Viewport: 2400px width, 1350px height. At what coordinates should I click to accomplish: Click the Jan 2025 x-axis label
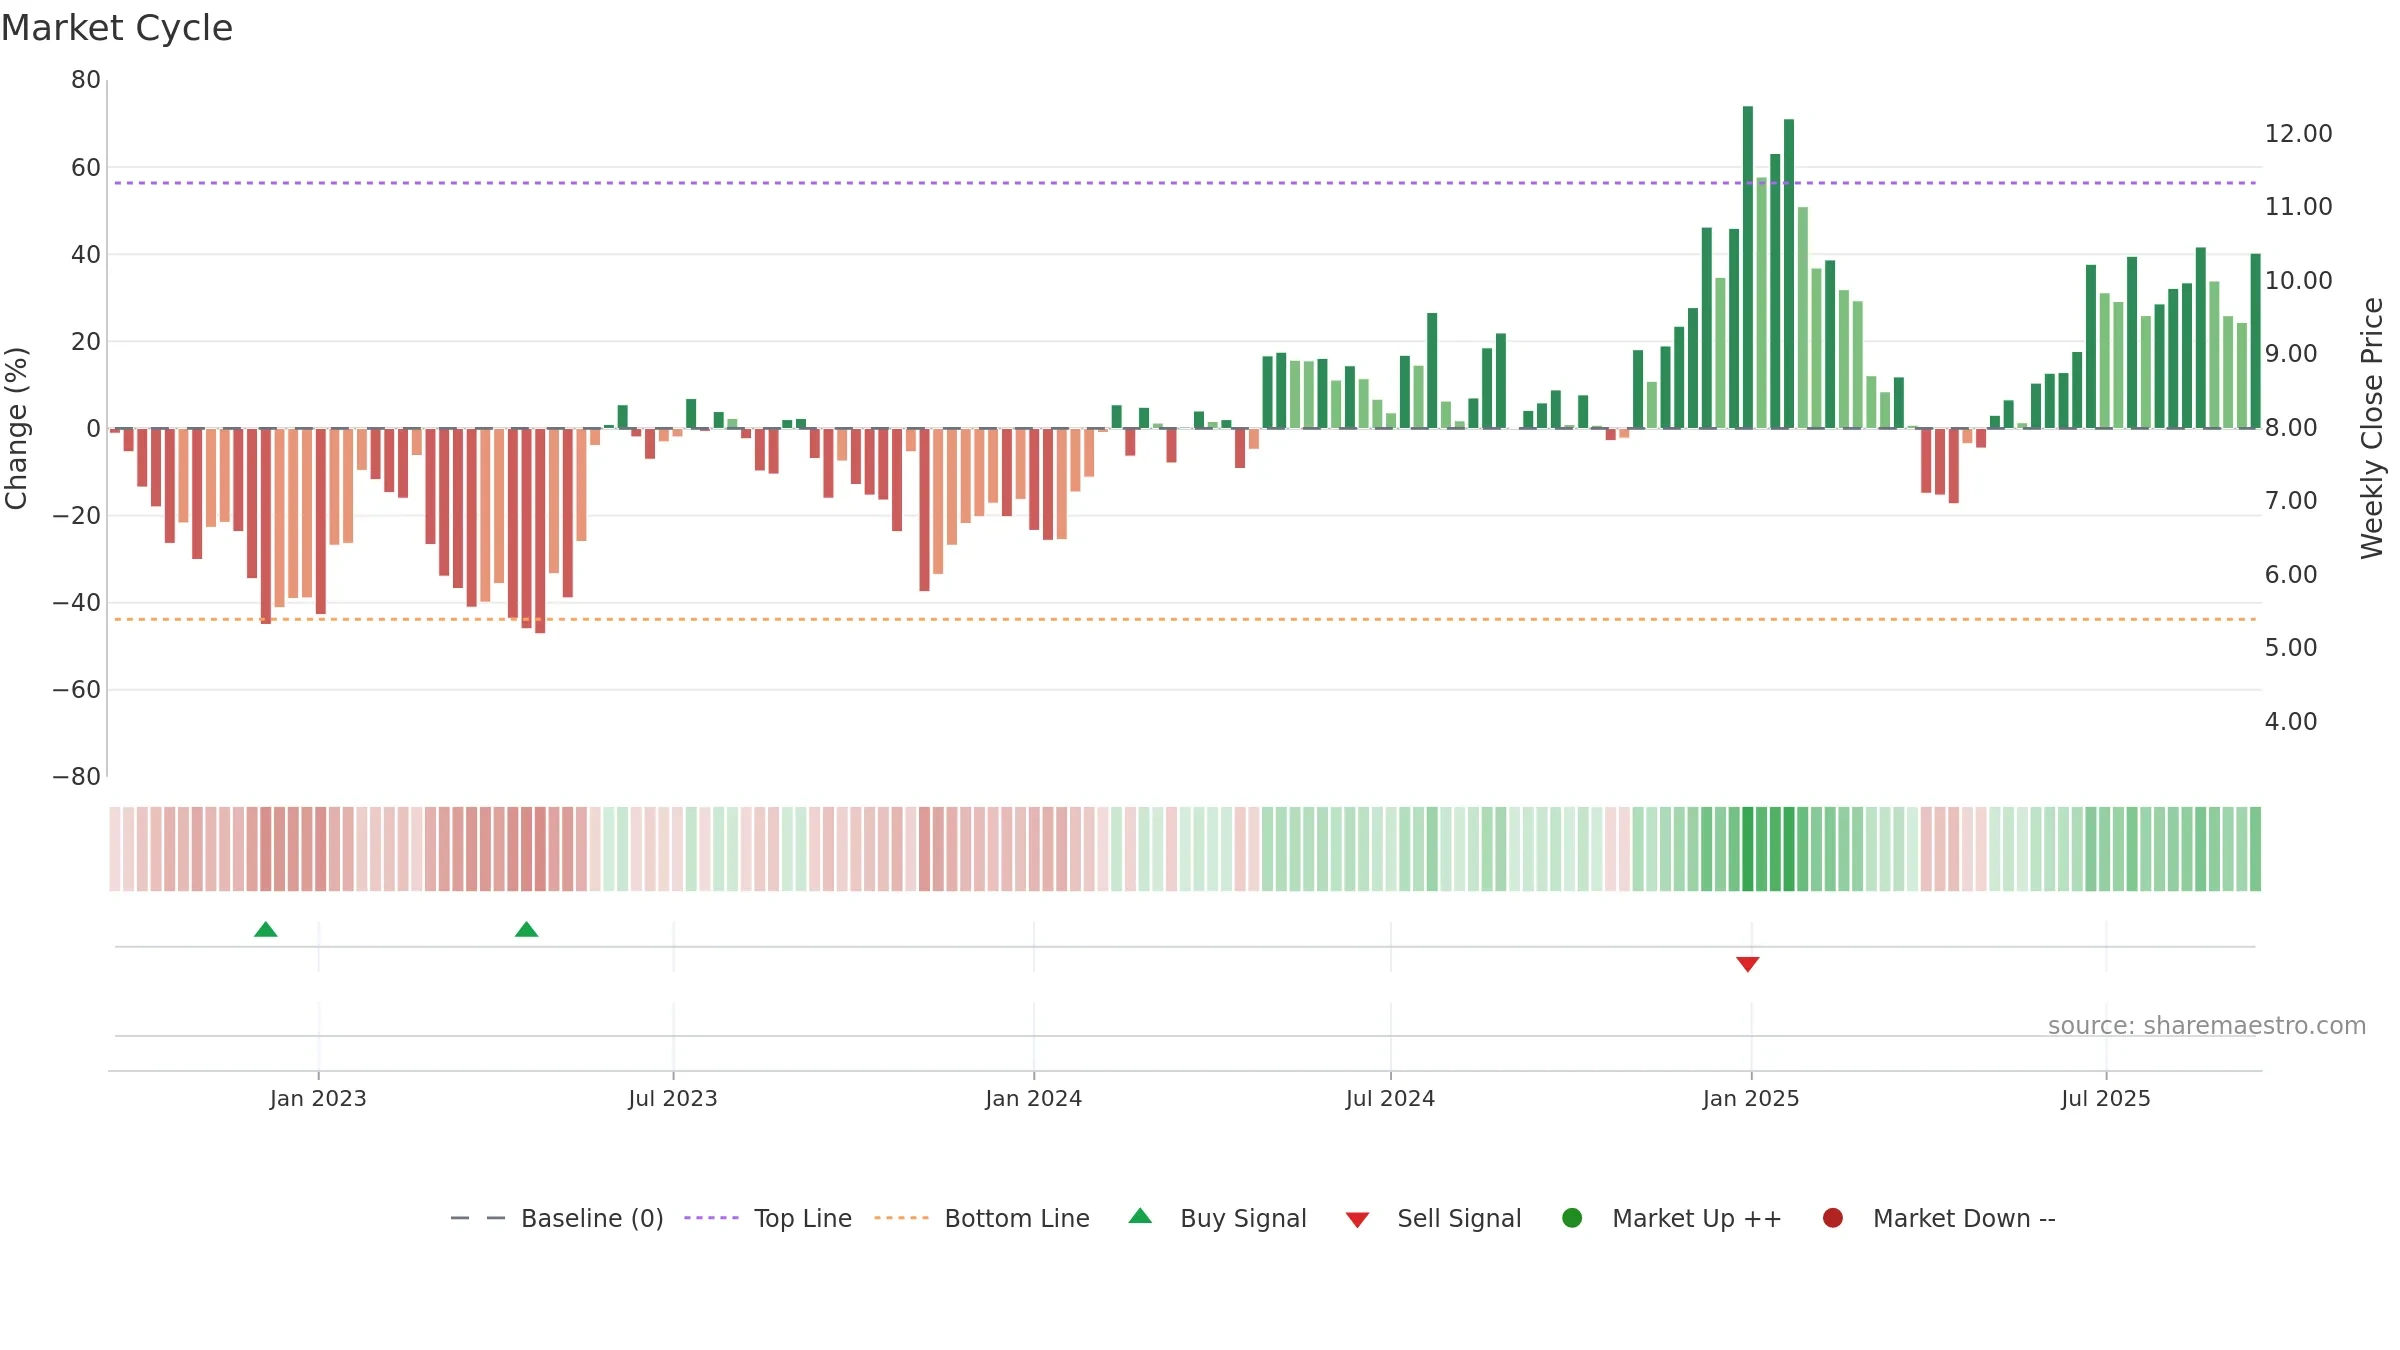point(1751,1099)
